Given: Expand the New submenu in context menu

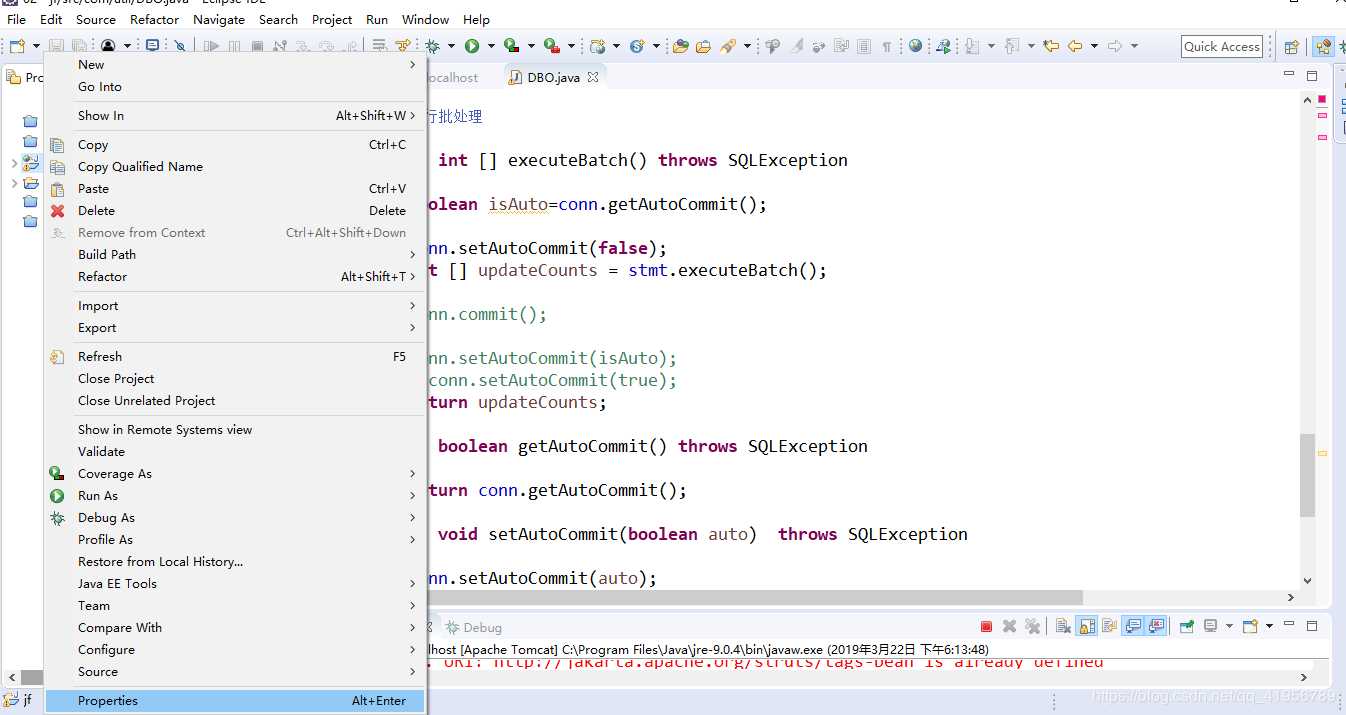Looking at the screenshot, I should (235, 64).
